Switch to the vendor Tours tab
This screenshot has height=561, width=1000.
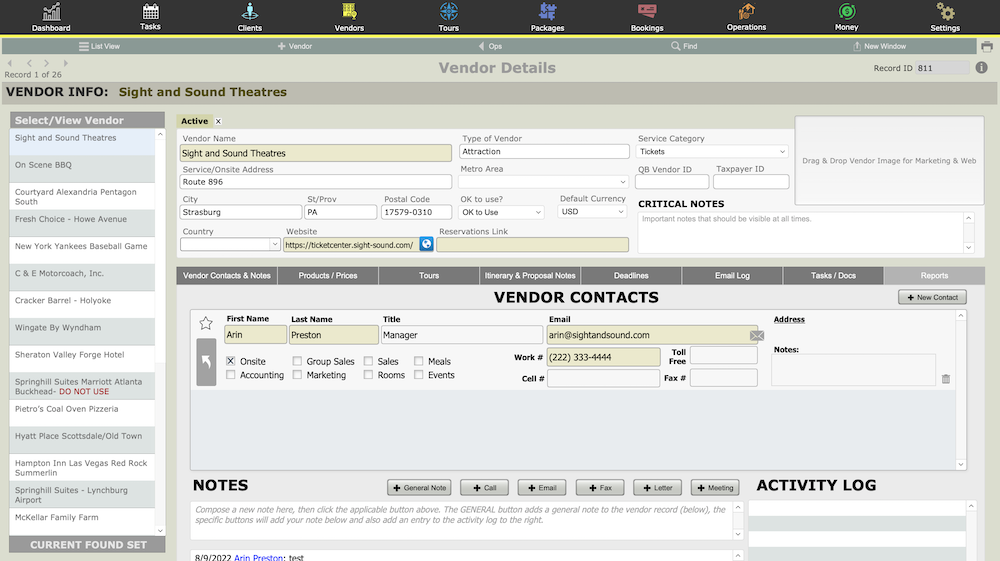tap(429, 275)
